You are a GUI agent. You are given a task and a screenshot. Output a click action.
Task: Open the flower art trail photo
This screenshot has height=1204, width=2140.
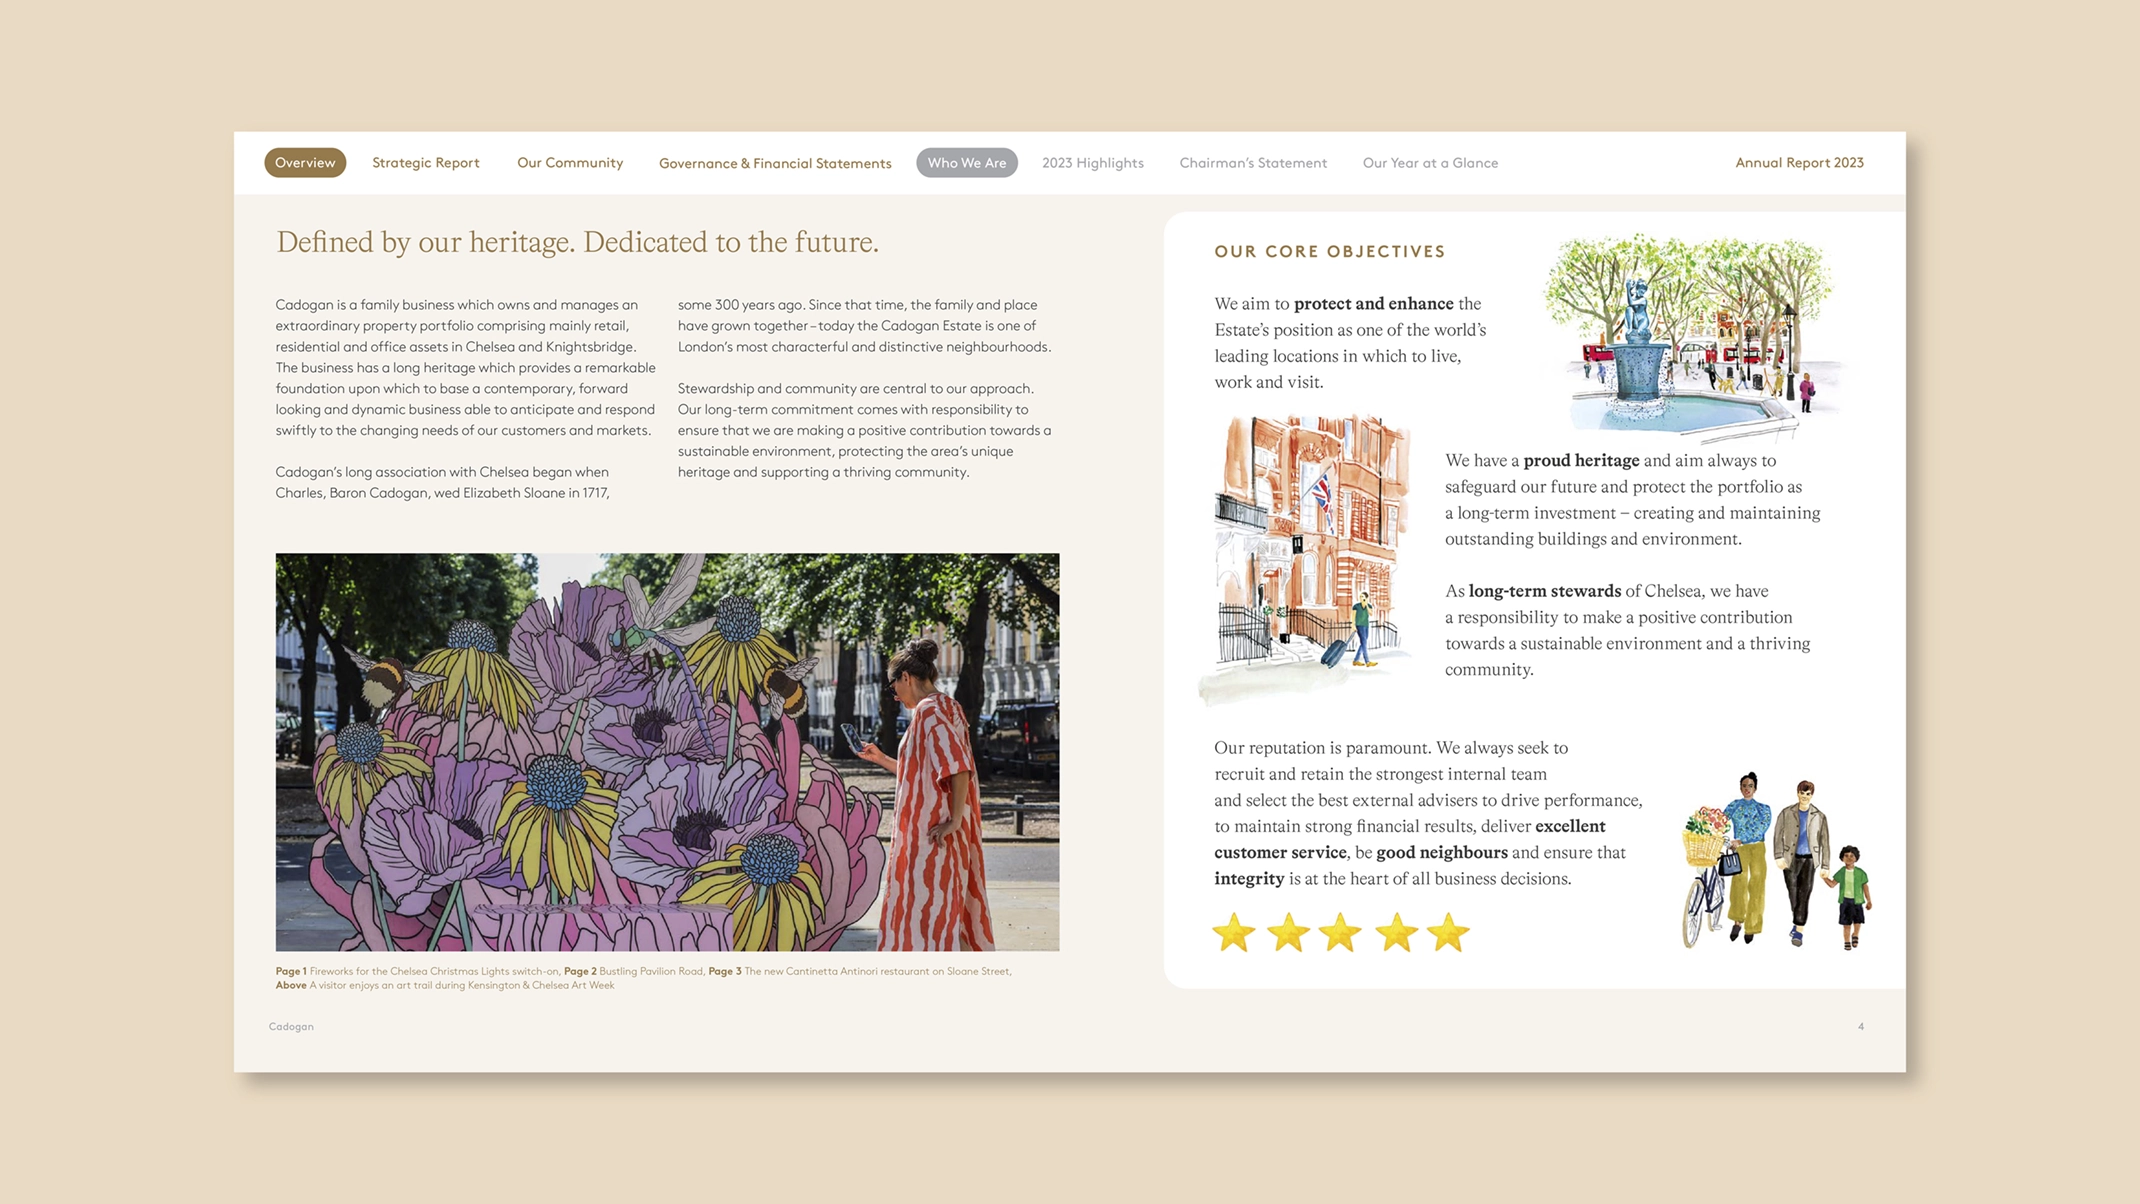pyautogui.click(x=667, y=751)
